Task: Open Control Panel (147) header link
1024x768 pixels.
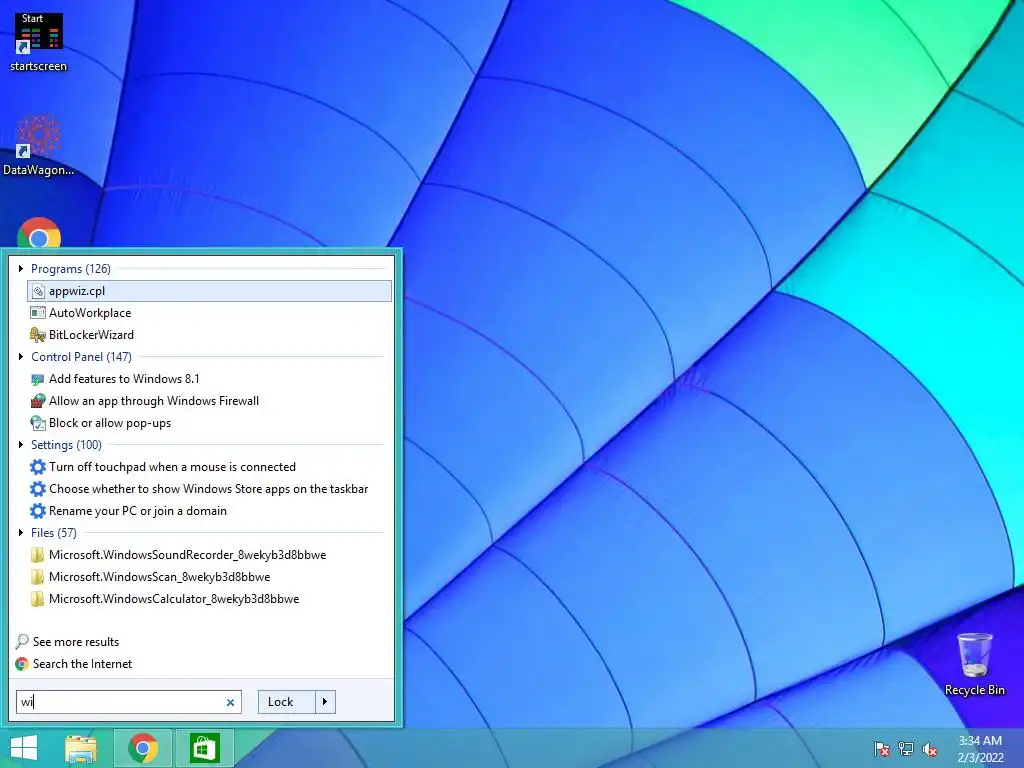Action: (81, 357)
